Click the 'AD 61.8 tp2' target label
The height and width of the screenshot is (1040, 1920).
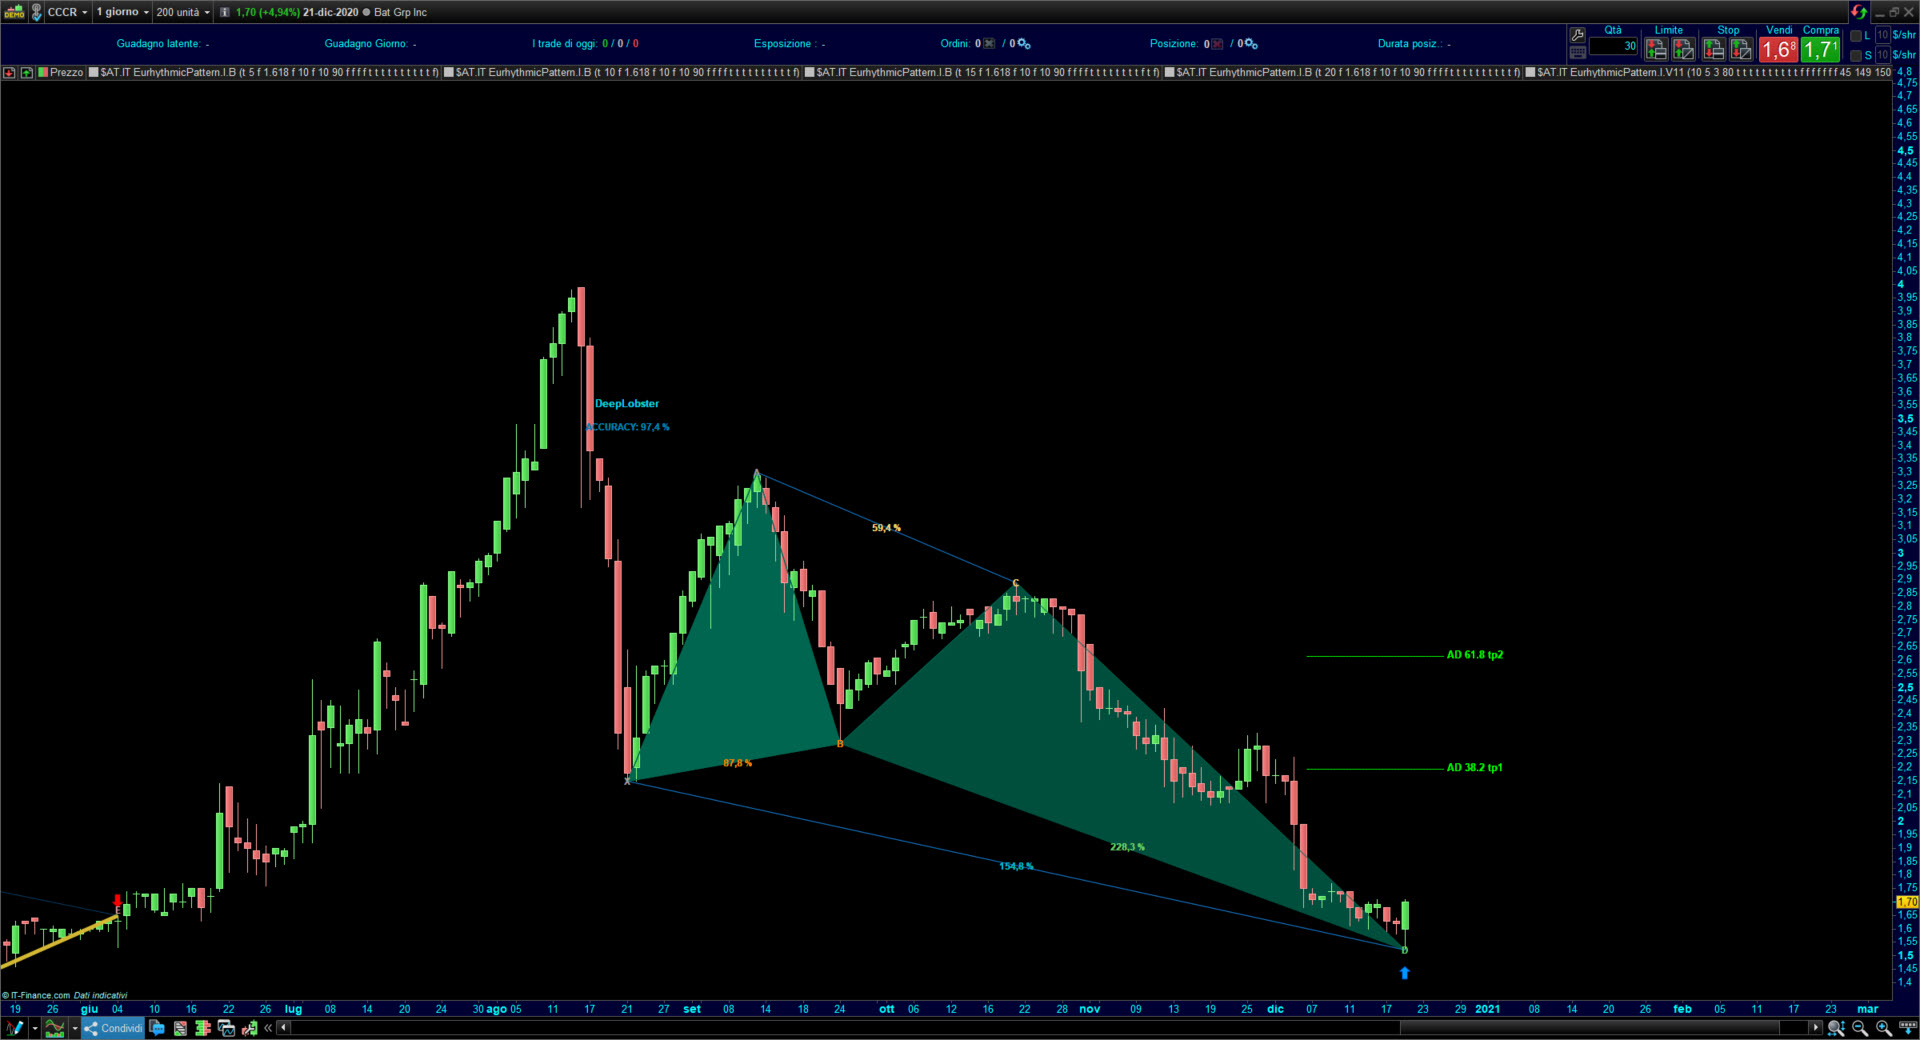[x=1475, y=655]
